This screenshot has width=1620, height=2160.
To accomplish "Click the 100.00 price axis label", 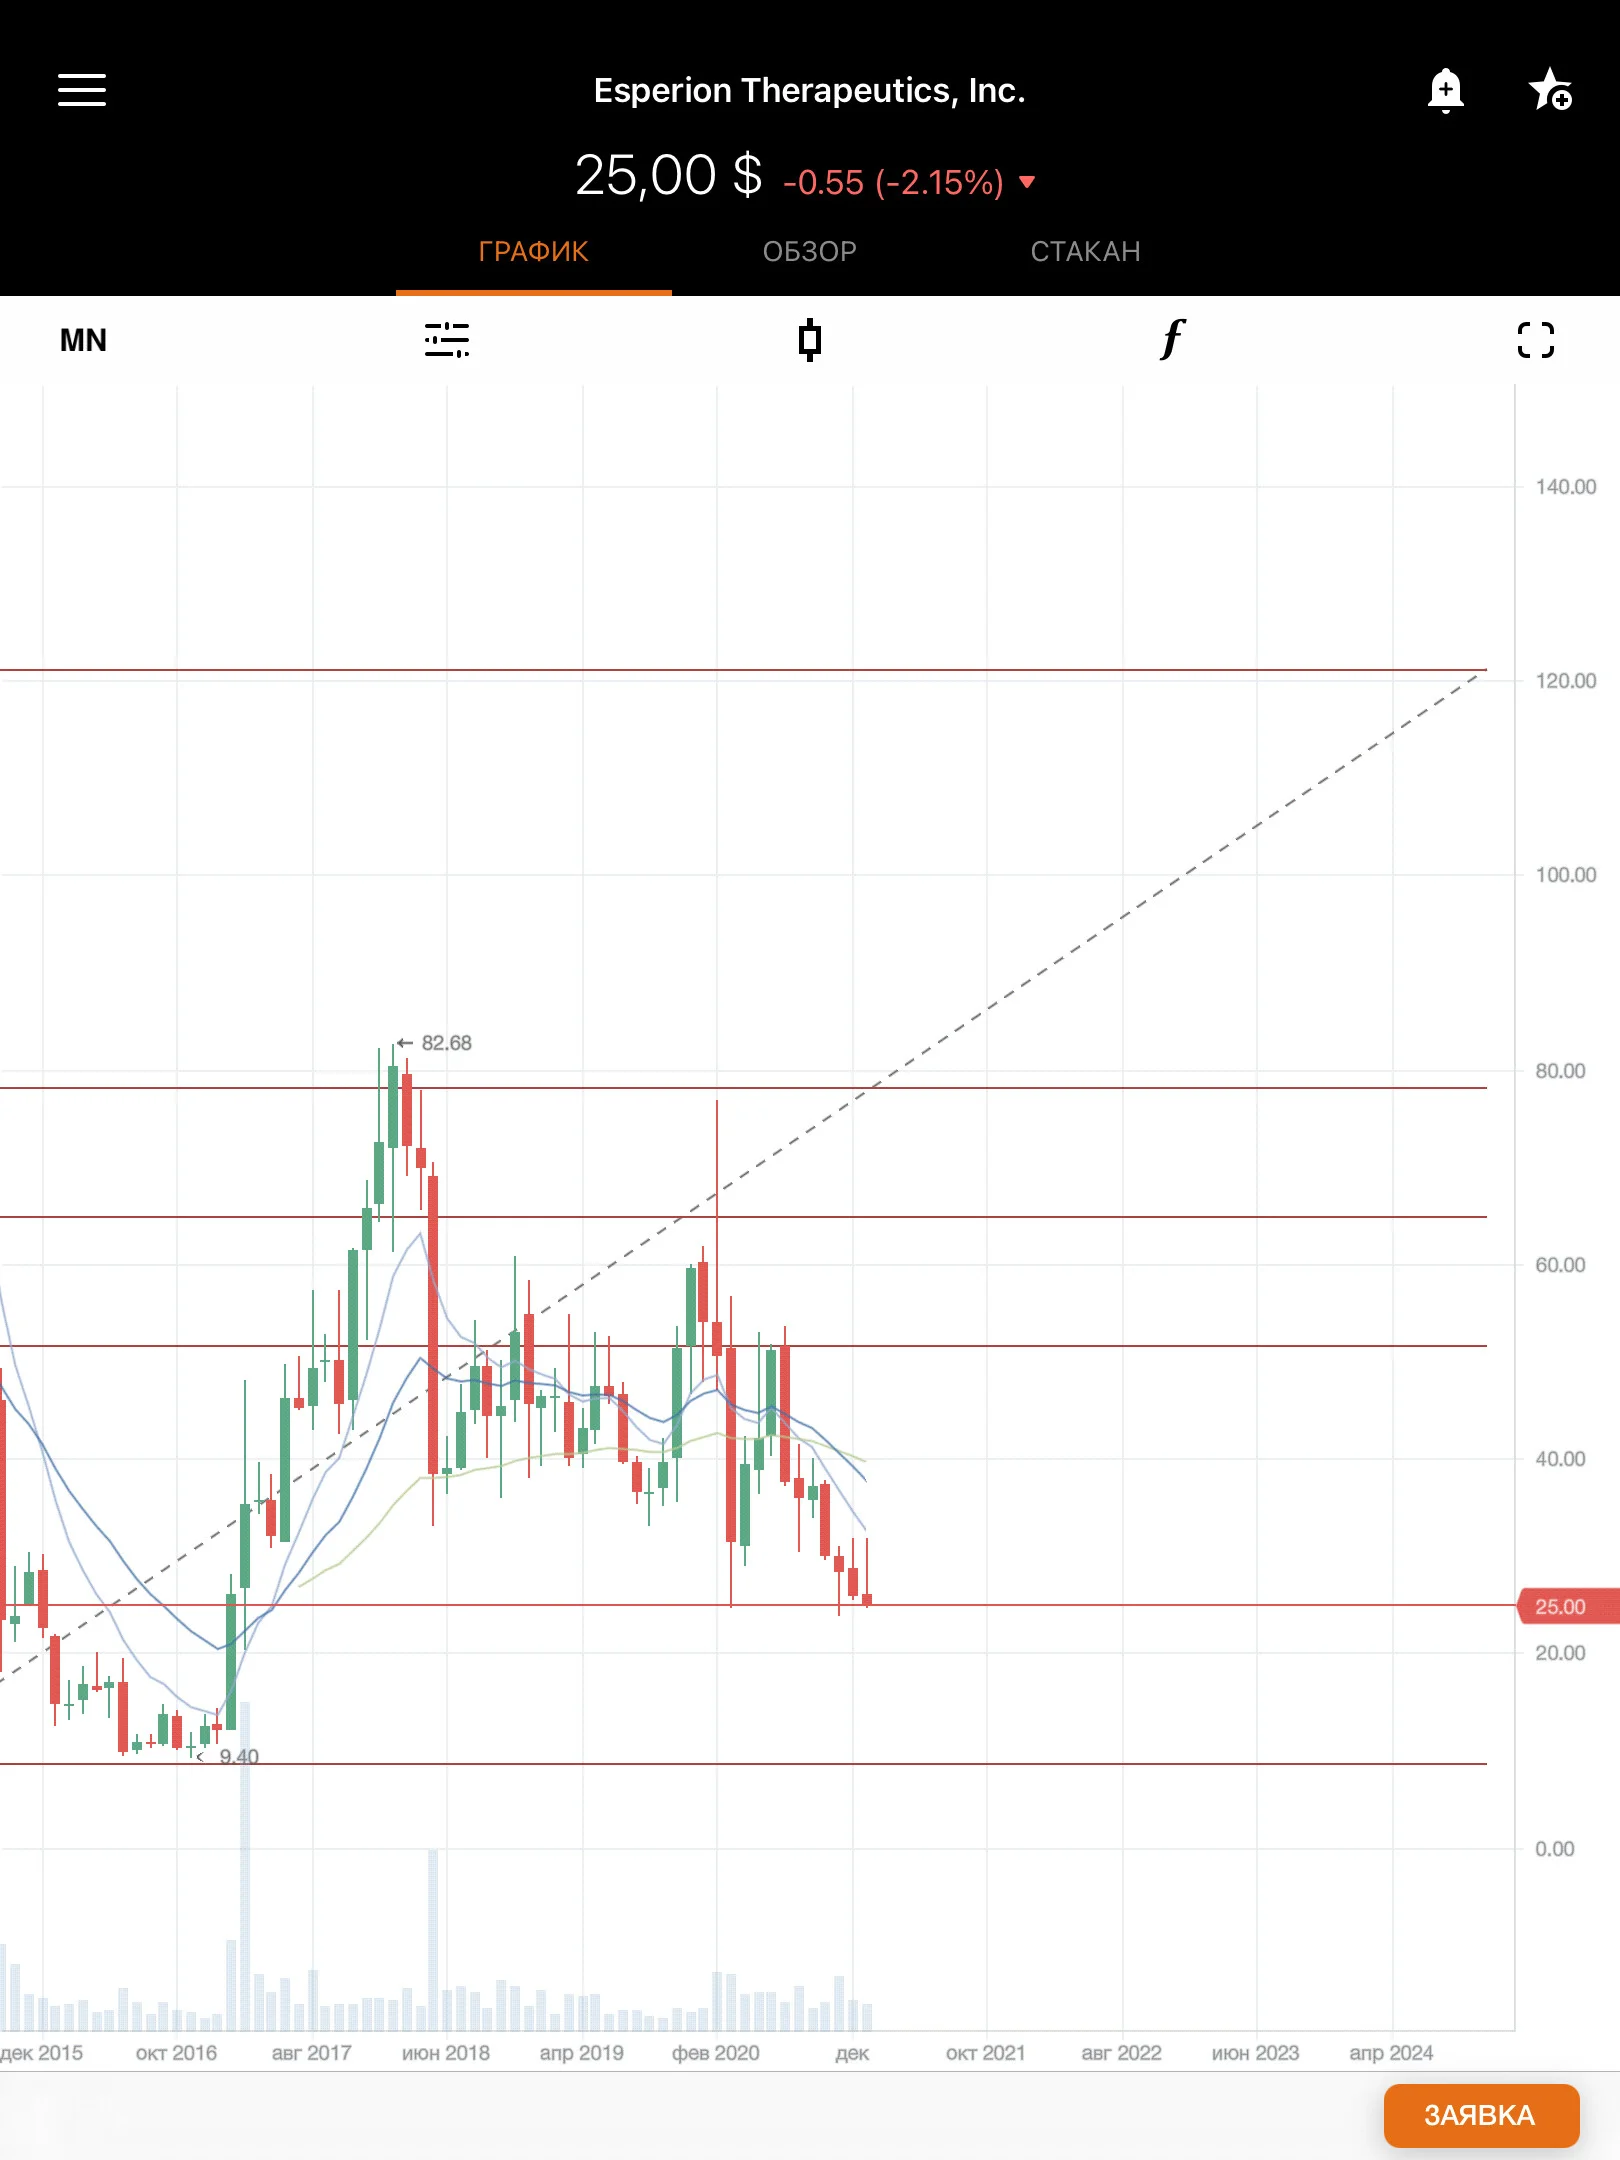I will click(x=1566, y=875).
